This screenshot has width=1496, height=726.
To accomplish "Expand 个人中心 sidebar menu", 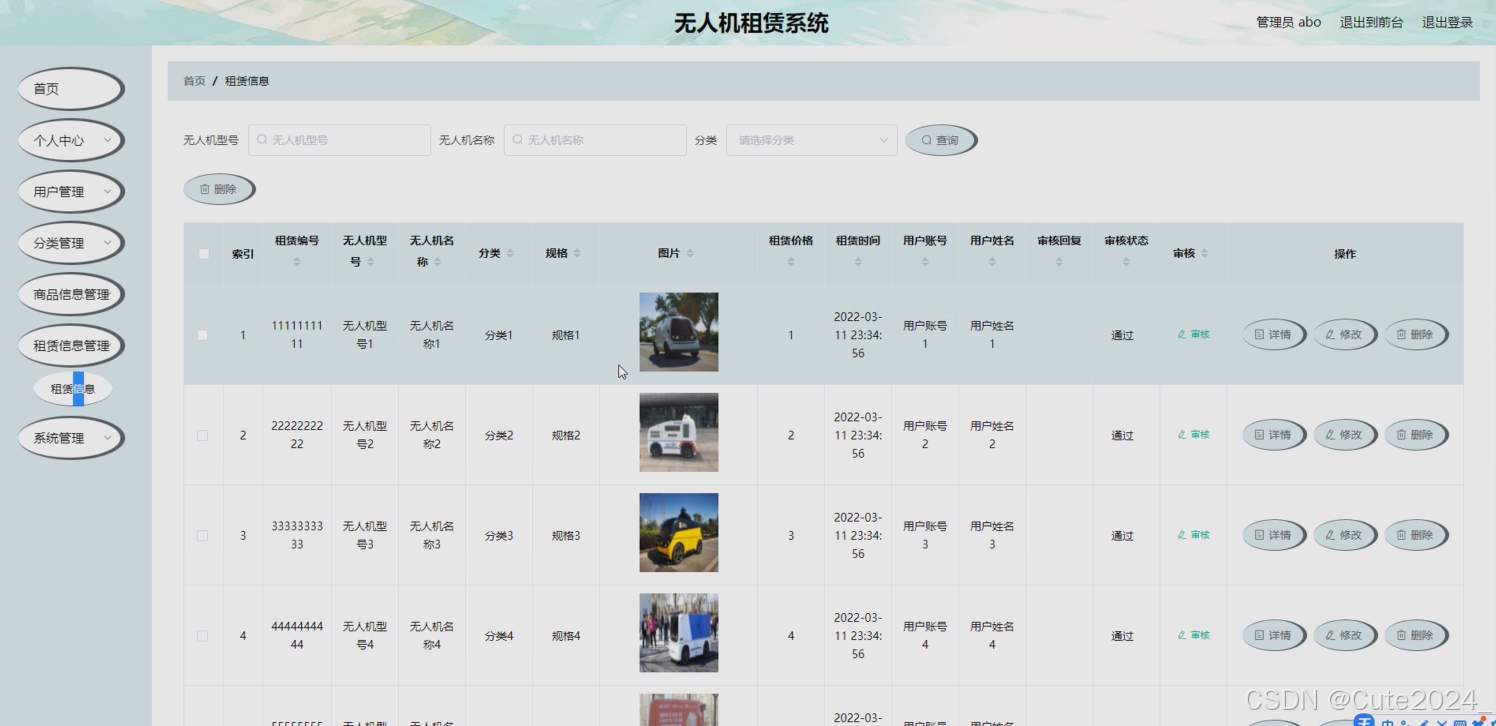I will [x=71, y=141].
